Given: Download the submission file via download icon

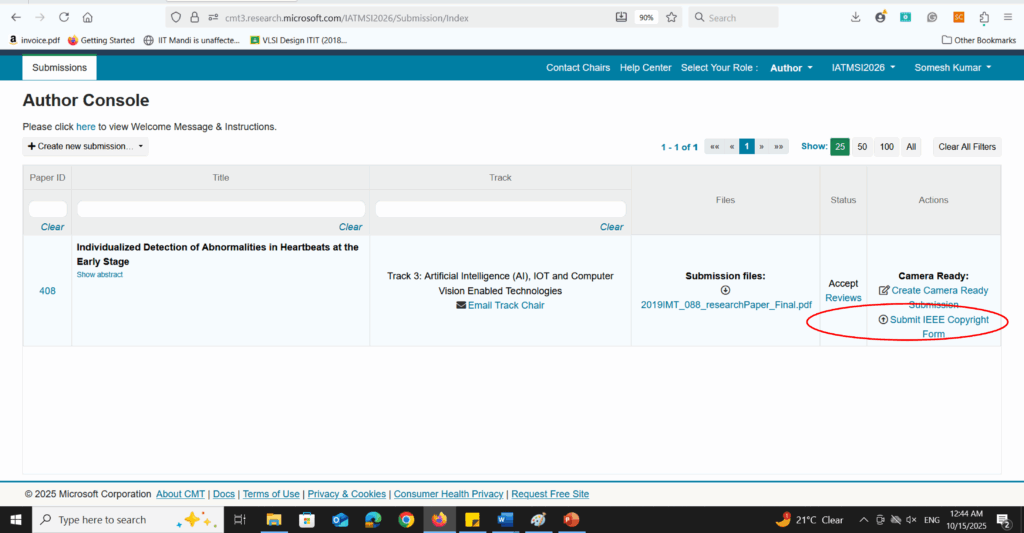Looking at the screenshot, I should click(x=726, y=290).
